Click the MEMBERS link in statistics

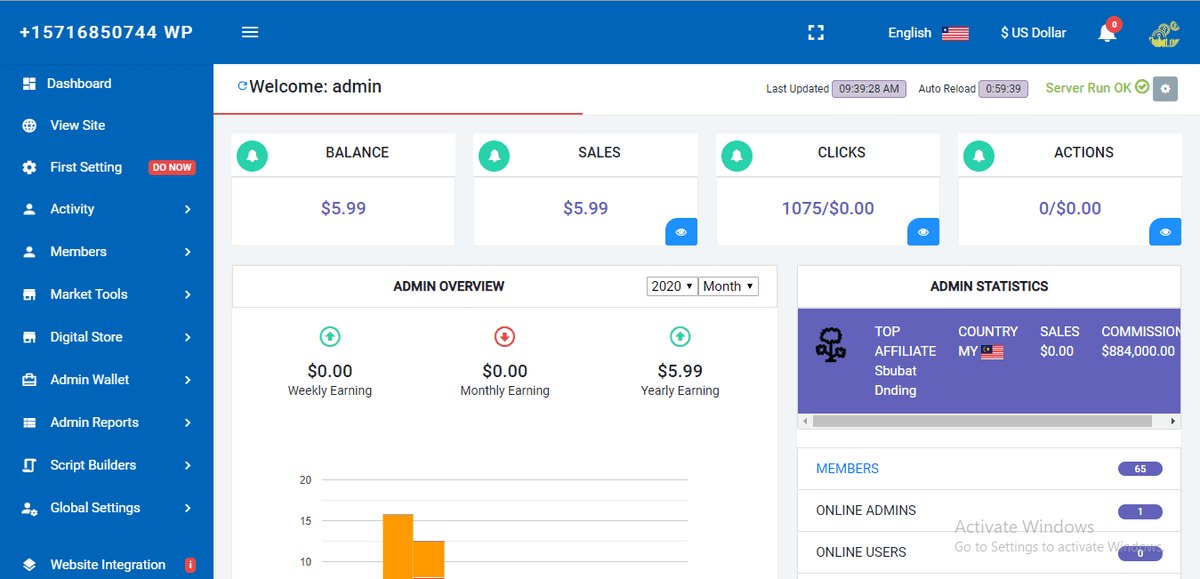pyautogui.click(x=847, y=468)
